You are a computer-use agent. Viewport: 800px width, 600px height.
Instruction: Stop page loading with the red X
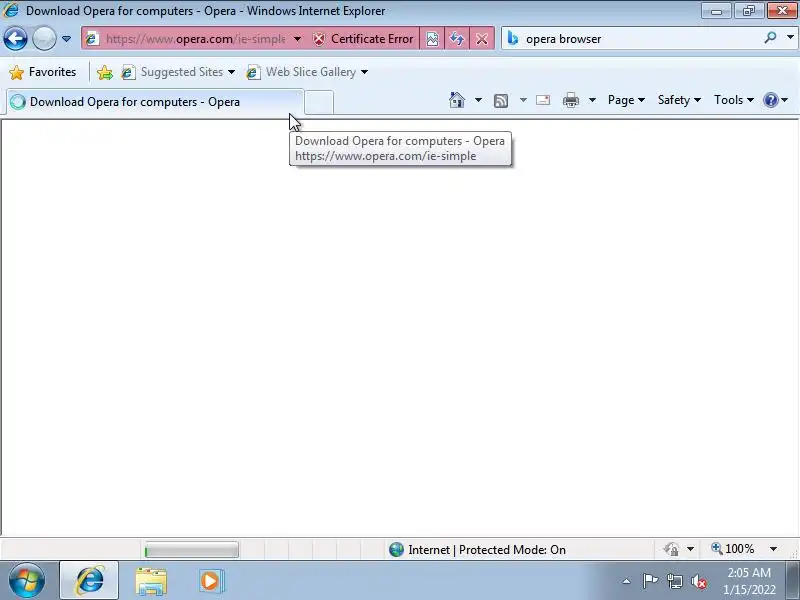[482, 39]
